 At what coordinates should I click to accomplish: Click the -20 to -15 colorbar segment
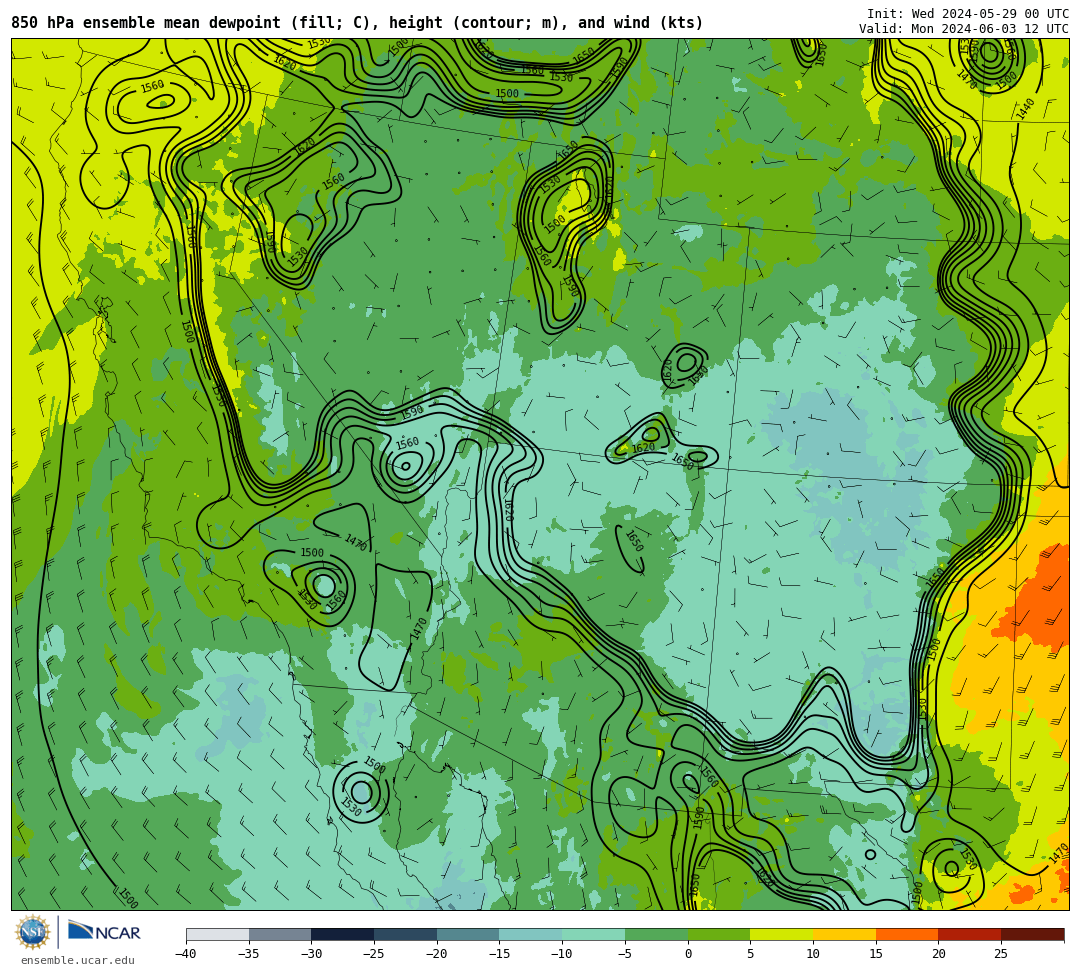pyautogui.click(x=468, y=934)
